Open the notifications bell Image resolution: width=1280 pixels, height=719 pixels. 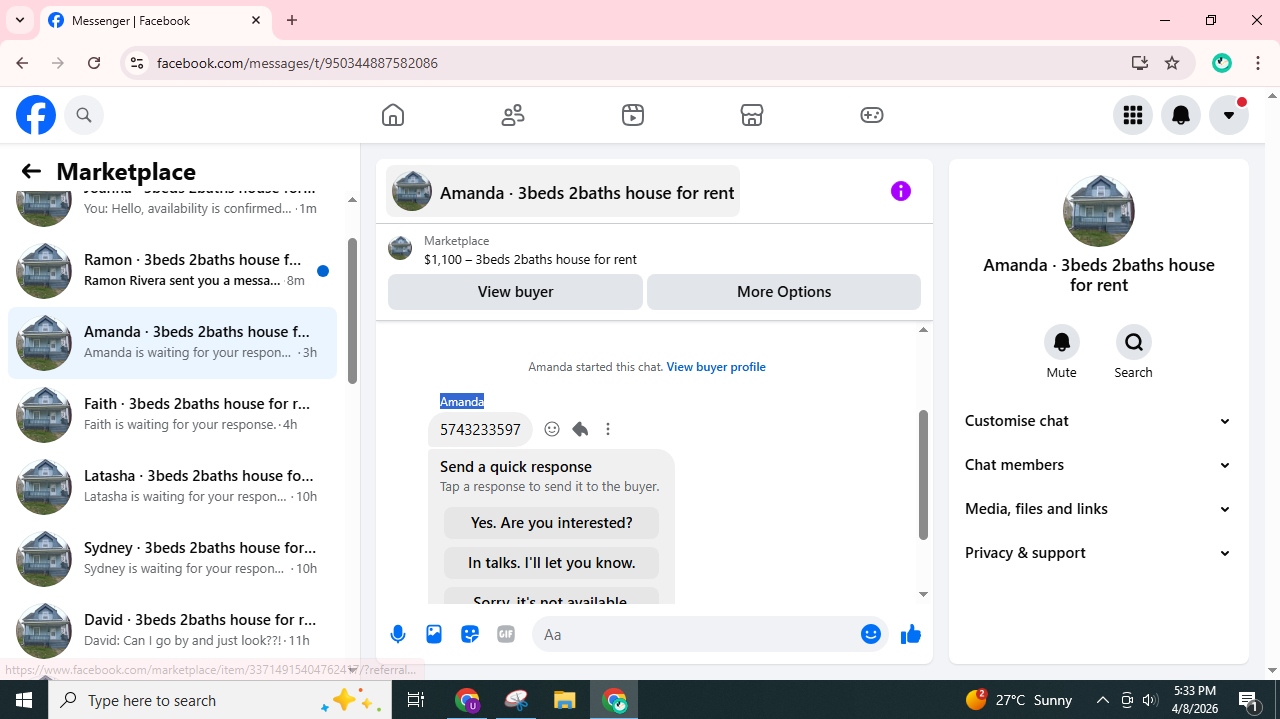(1181, 115)
